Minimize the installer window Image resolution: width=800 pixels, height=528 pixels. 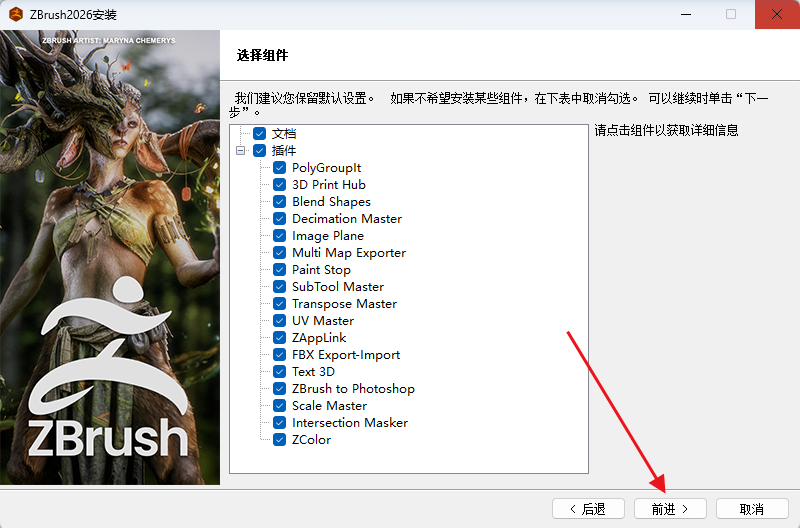pyautogui.click(x=686, y=14)
